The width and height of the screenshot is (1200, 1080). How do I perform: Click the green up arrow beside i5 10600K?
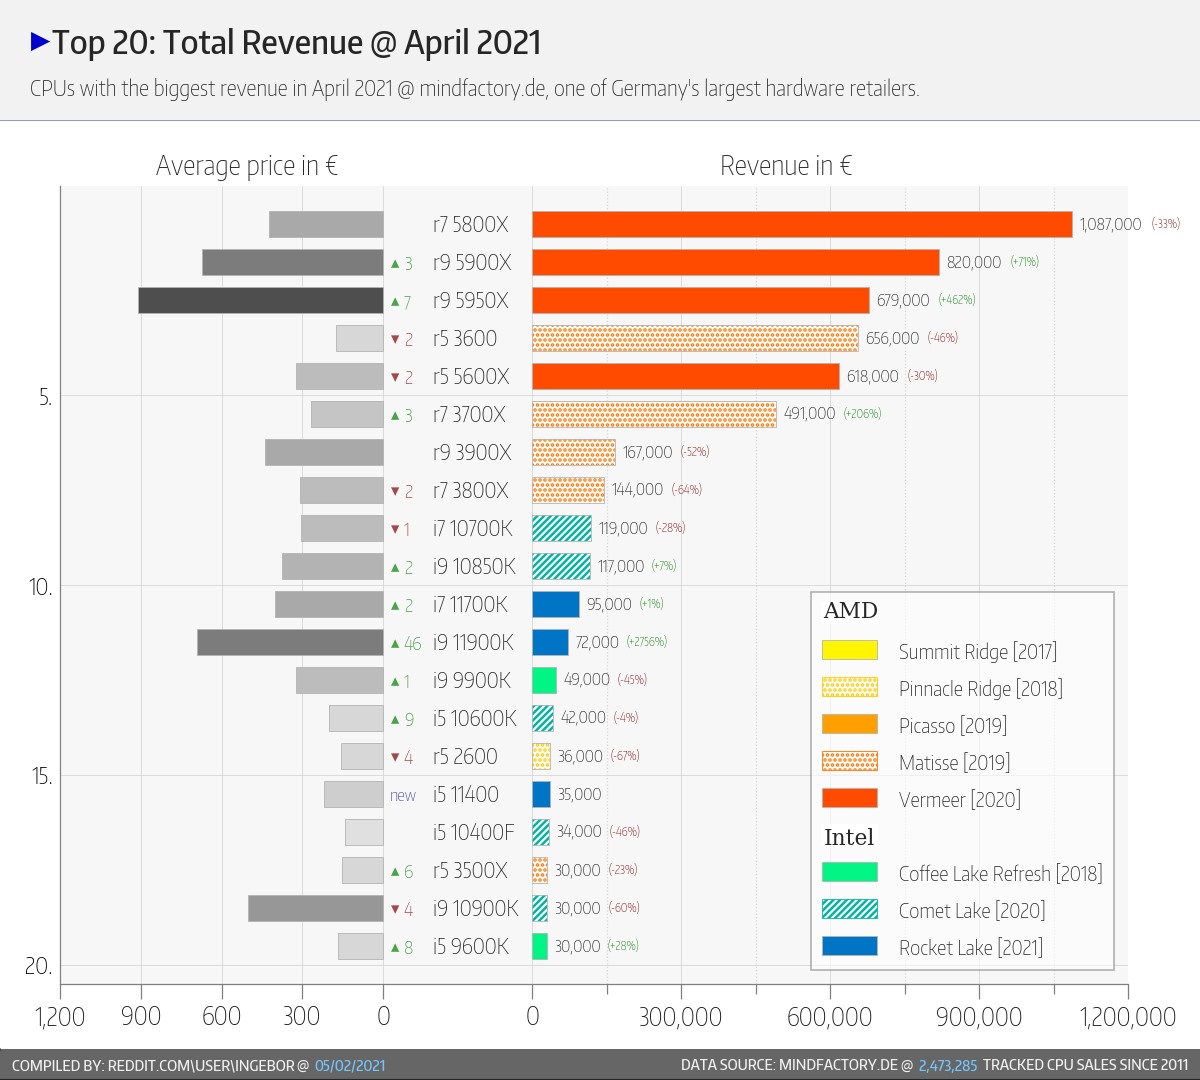click(395, 720)
